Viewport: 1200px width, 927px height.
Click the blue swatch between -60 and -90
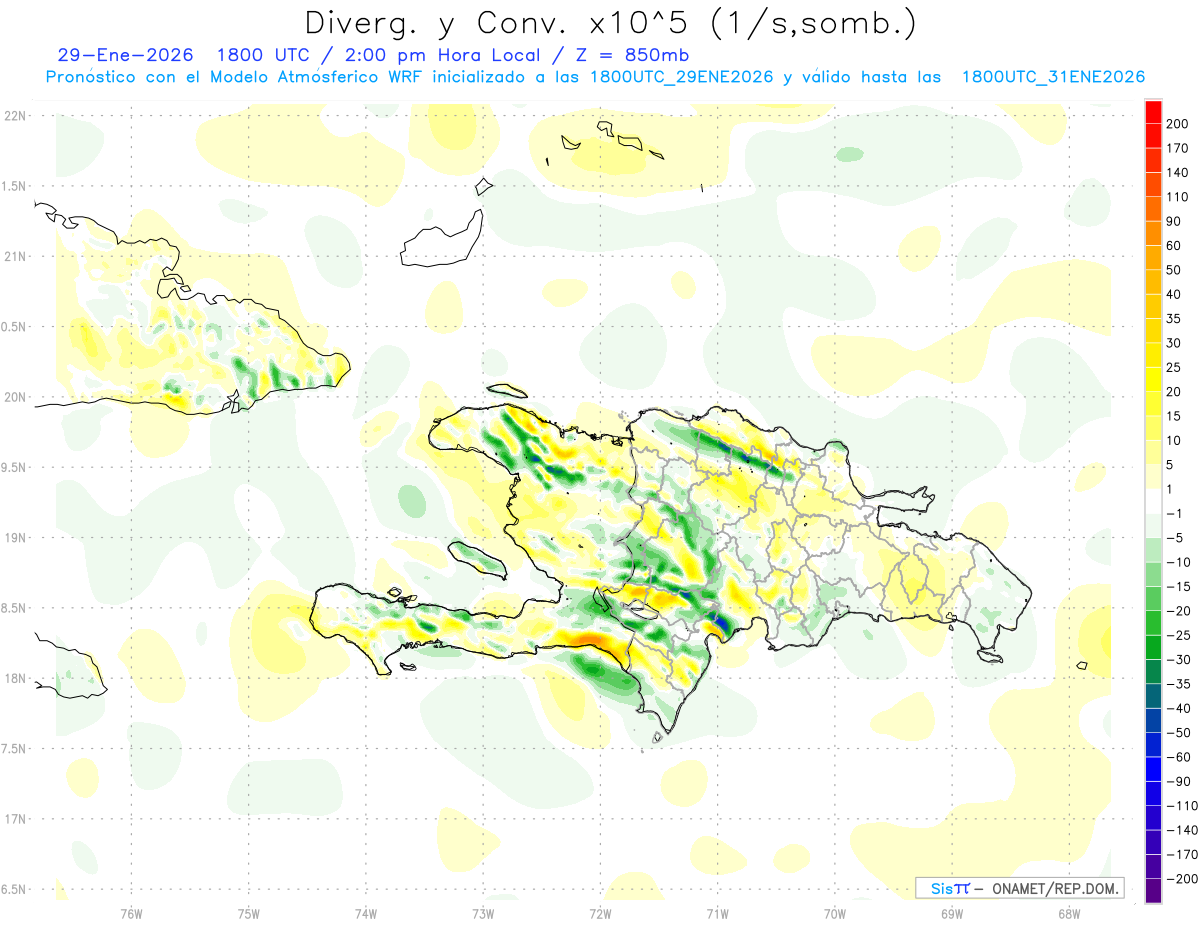(1154, 769)
